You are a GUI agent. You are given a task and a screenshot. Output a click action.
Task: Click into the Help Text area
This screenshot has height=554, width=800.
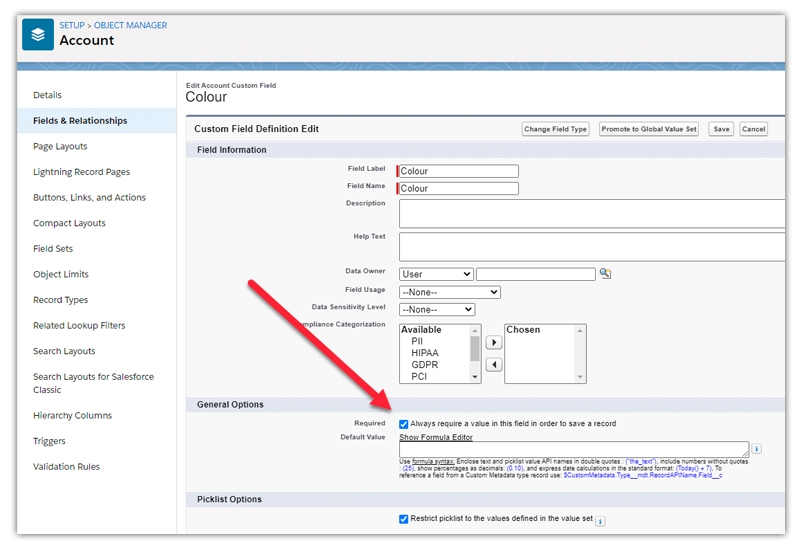click(592, 247)
